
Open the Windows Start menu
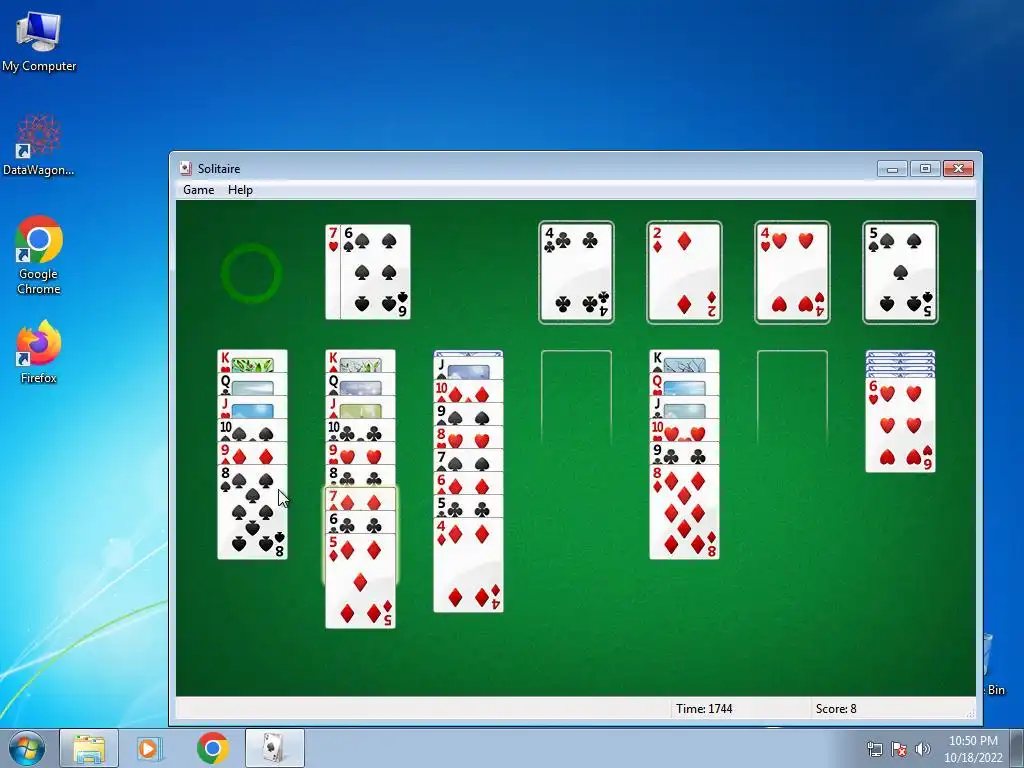pos(27,748)
